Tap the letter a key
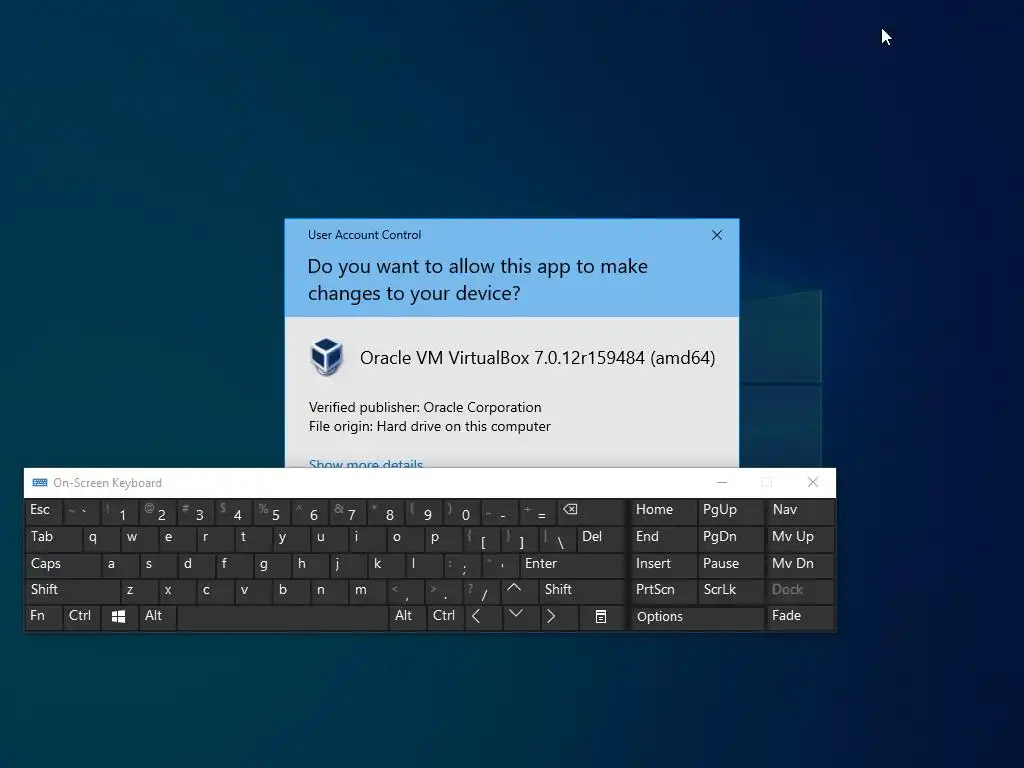Viewport: 1024px width, 768px height. 120,565
